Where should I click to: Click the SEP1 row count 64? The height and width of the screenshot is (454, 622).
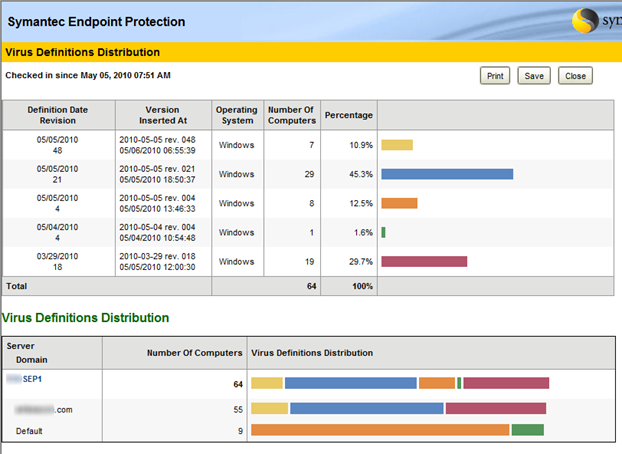[x=238, y=384]
